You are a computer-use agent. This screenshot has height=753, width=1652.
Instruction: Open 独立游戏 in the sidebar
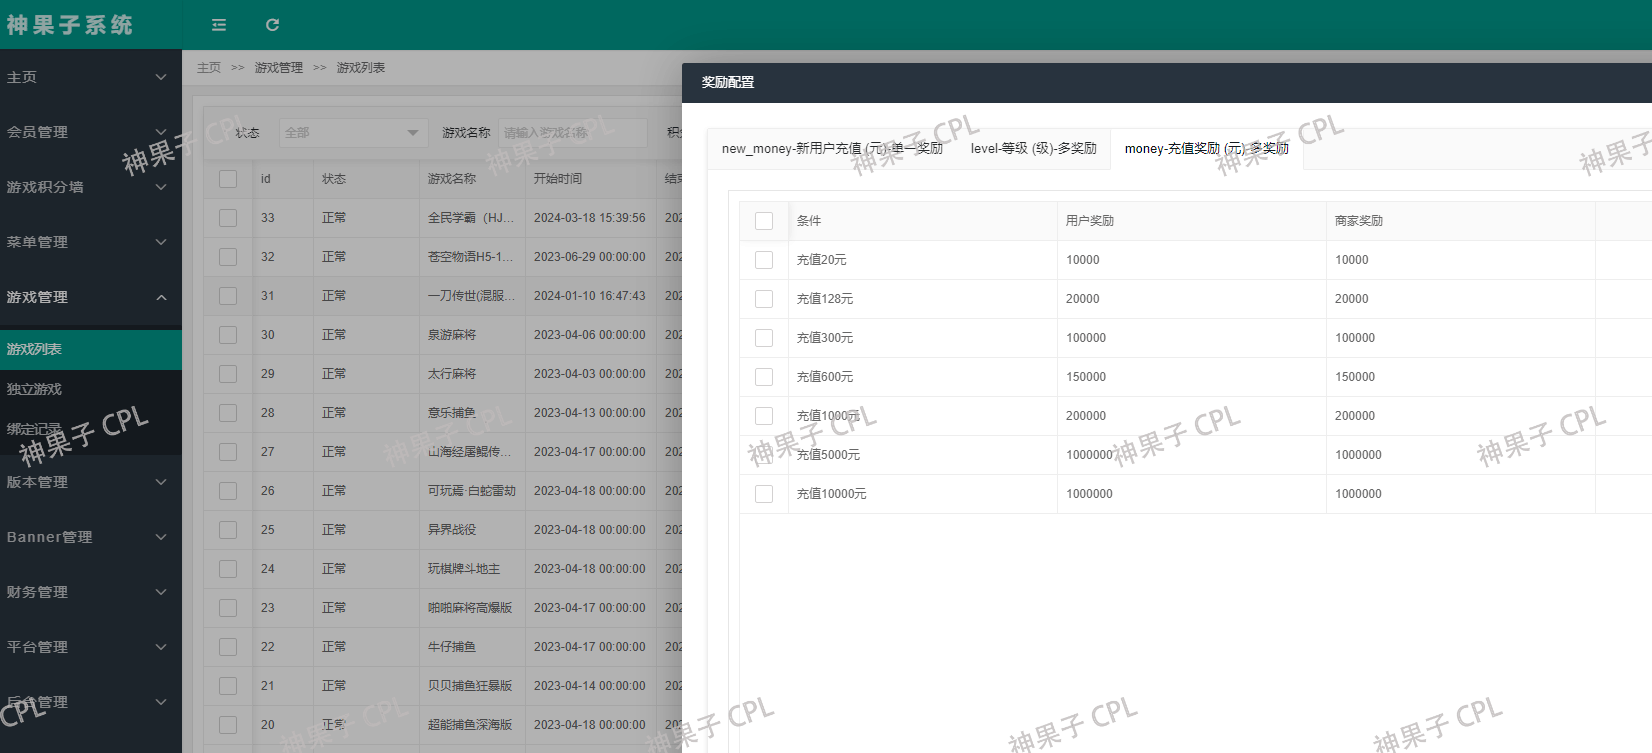(91, 389)
